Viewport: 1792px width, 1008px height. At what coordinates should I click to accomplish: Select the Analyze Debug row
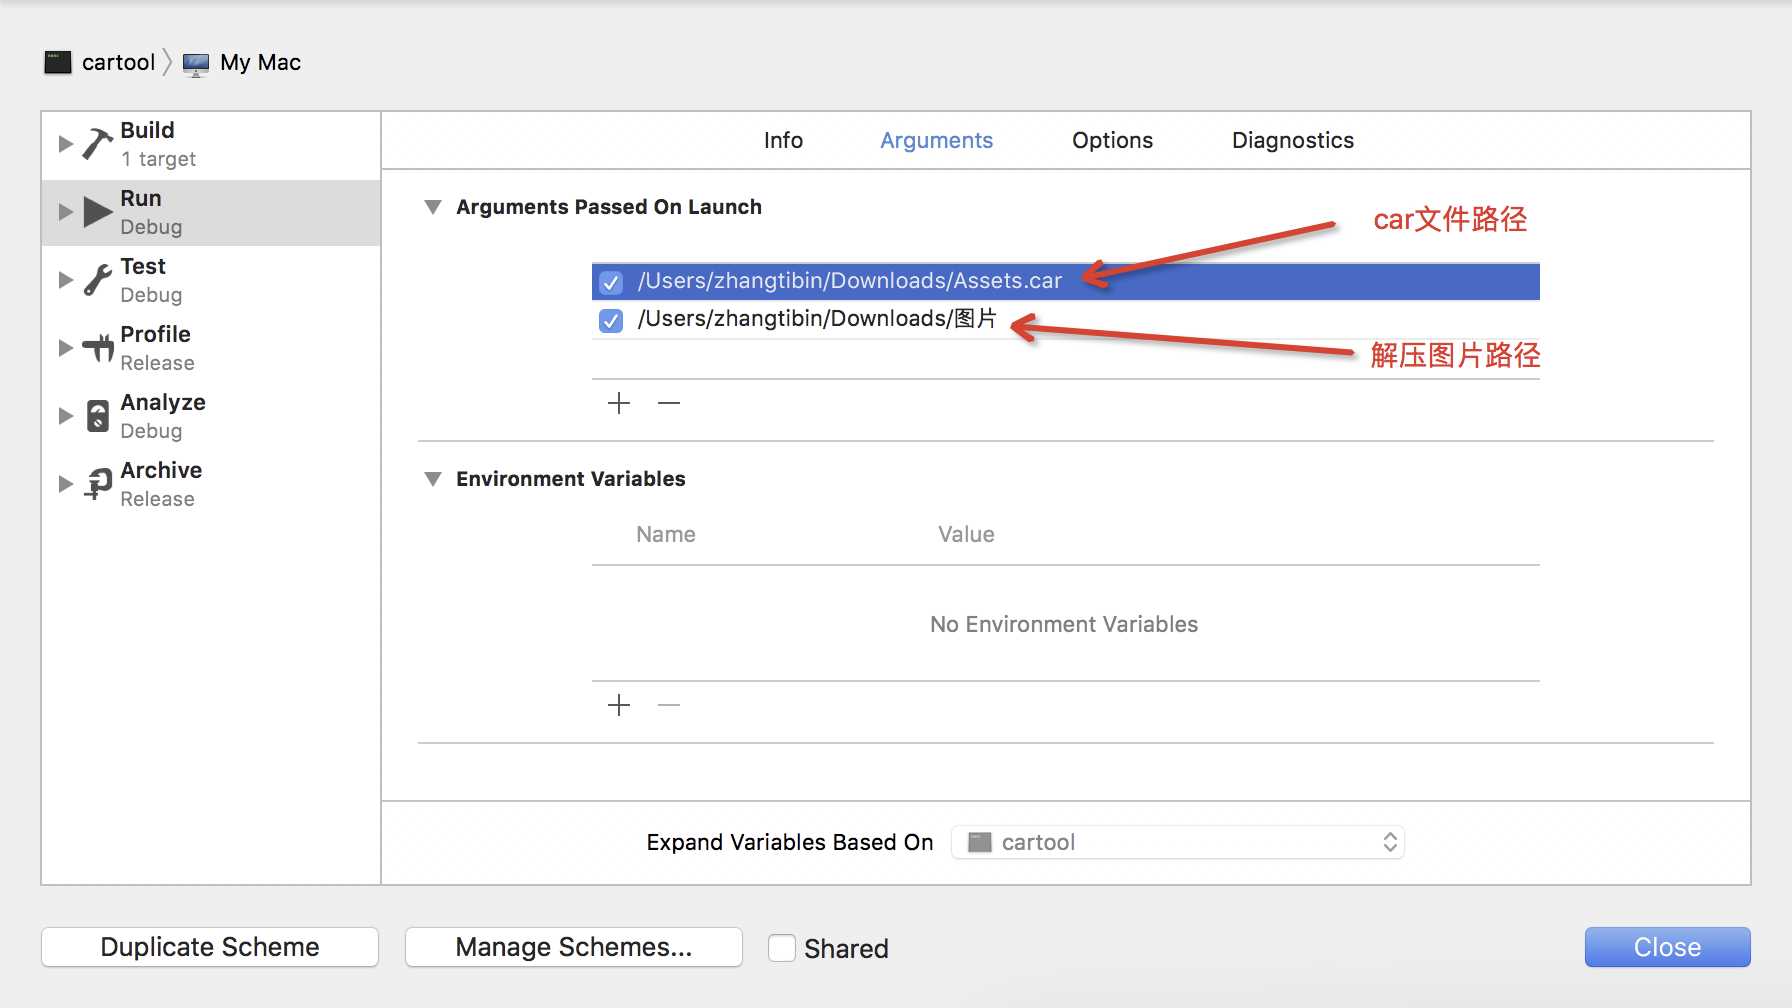pyautogui.click(x=211, y=416)
